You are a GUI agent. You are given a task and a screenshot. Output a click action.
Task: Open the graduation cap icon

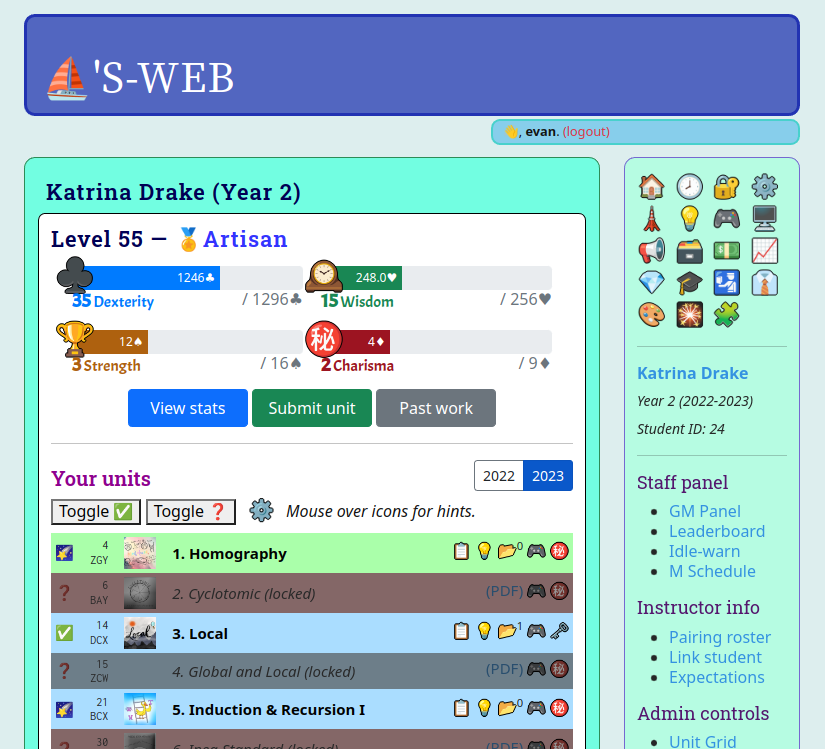coord(689,283)
